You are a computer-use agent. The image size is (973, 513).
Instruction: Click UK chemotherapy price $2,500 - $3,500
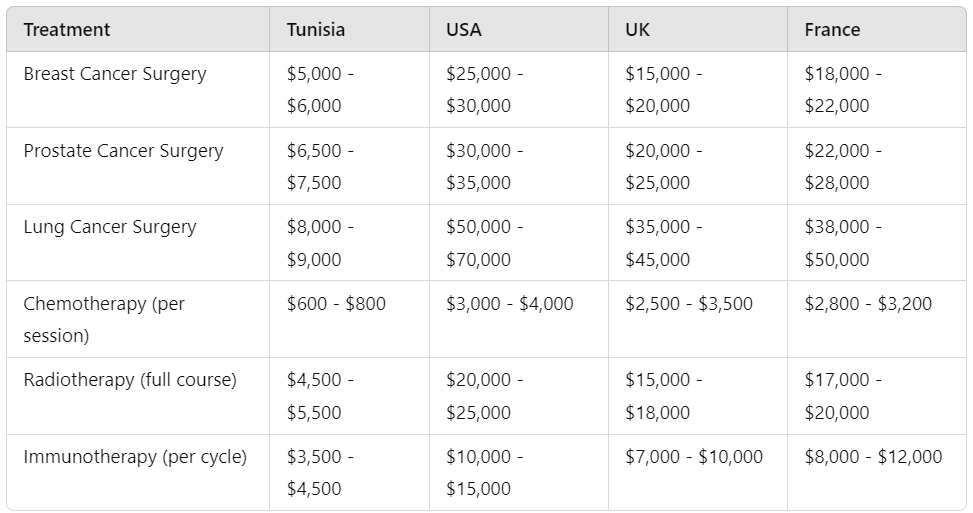[x=689, y=303]
